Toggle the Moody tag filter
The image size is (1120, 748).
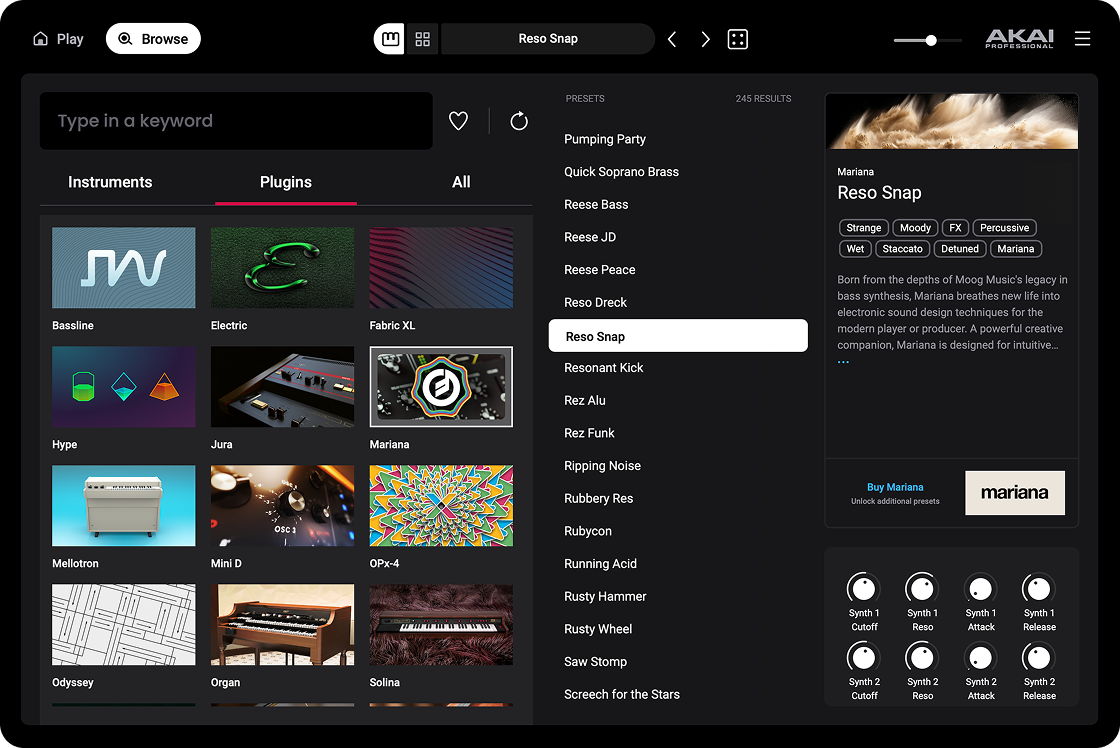pos(915,228)
